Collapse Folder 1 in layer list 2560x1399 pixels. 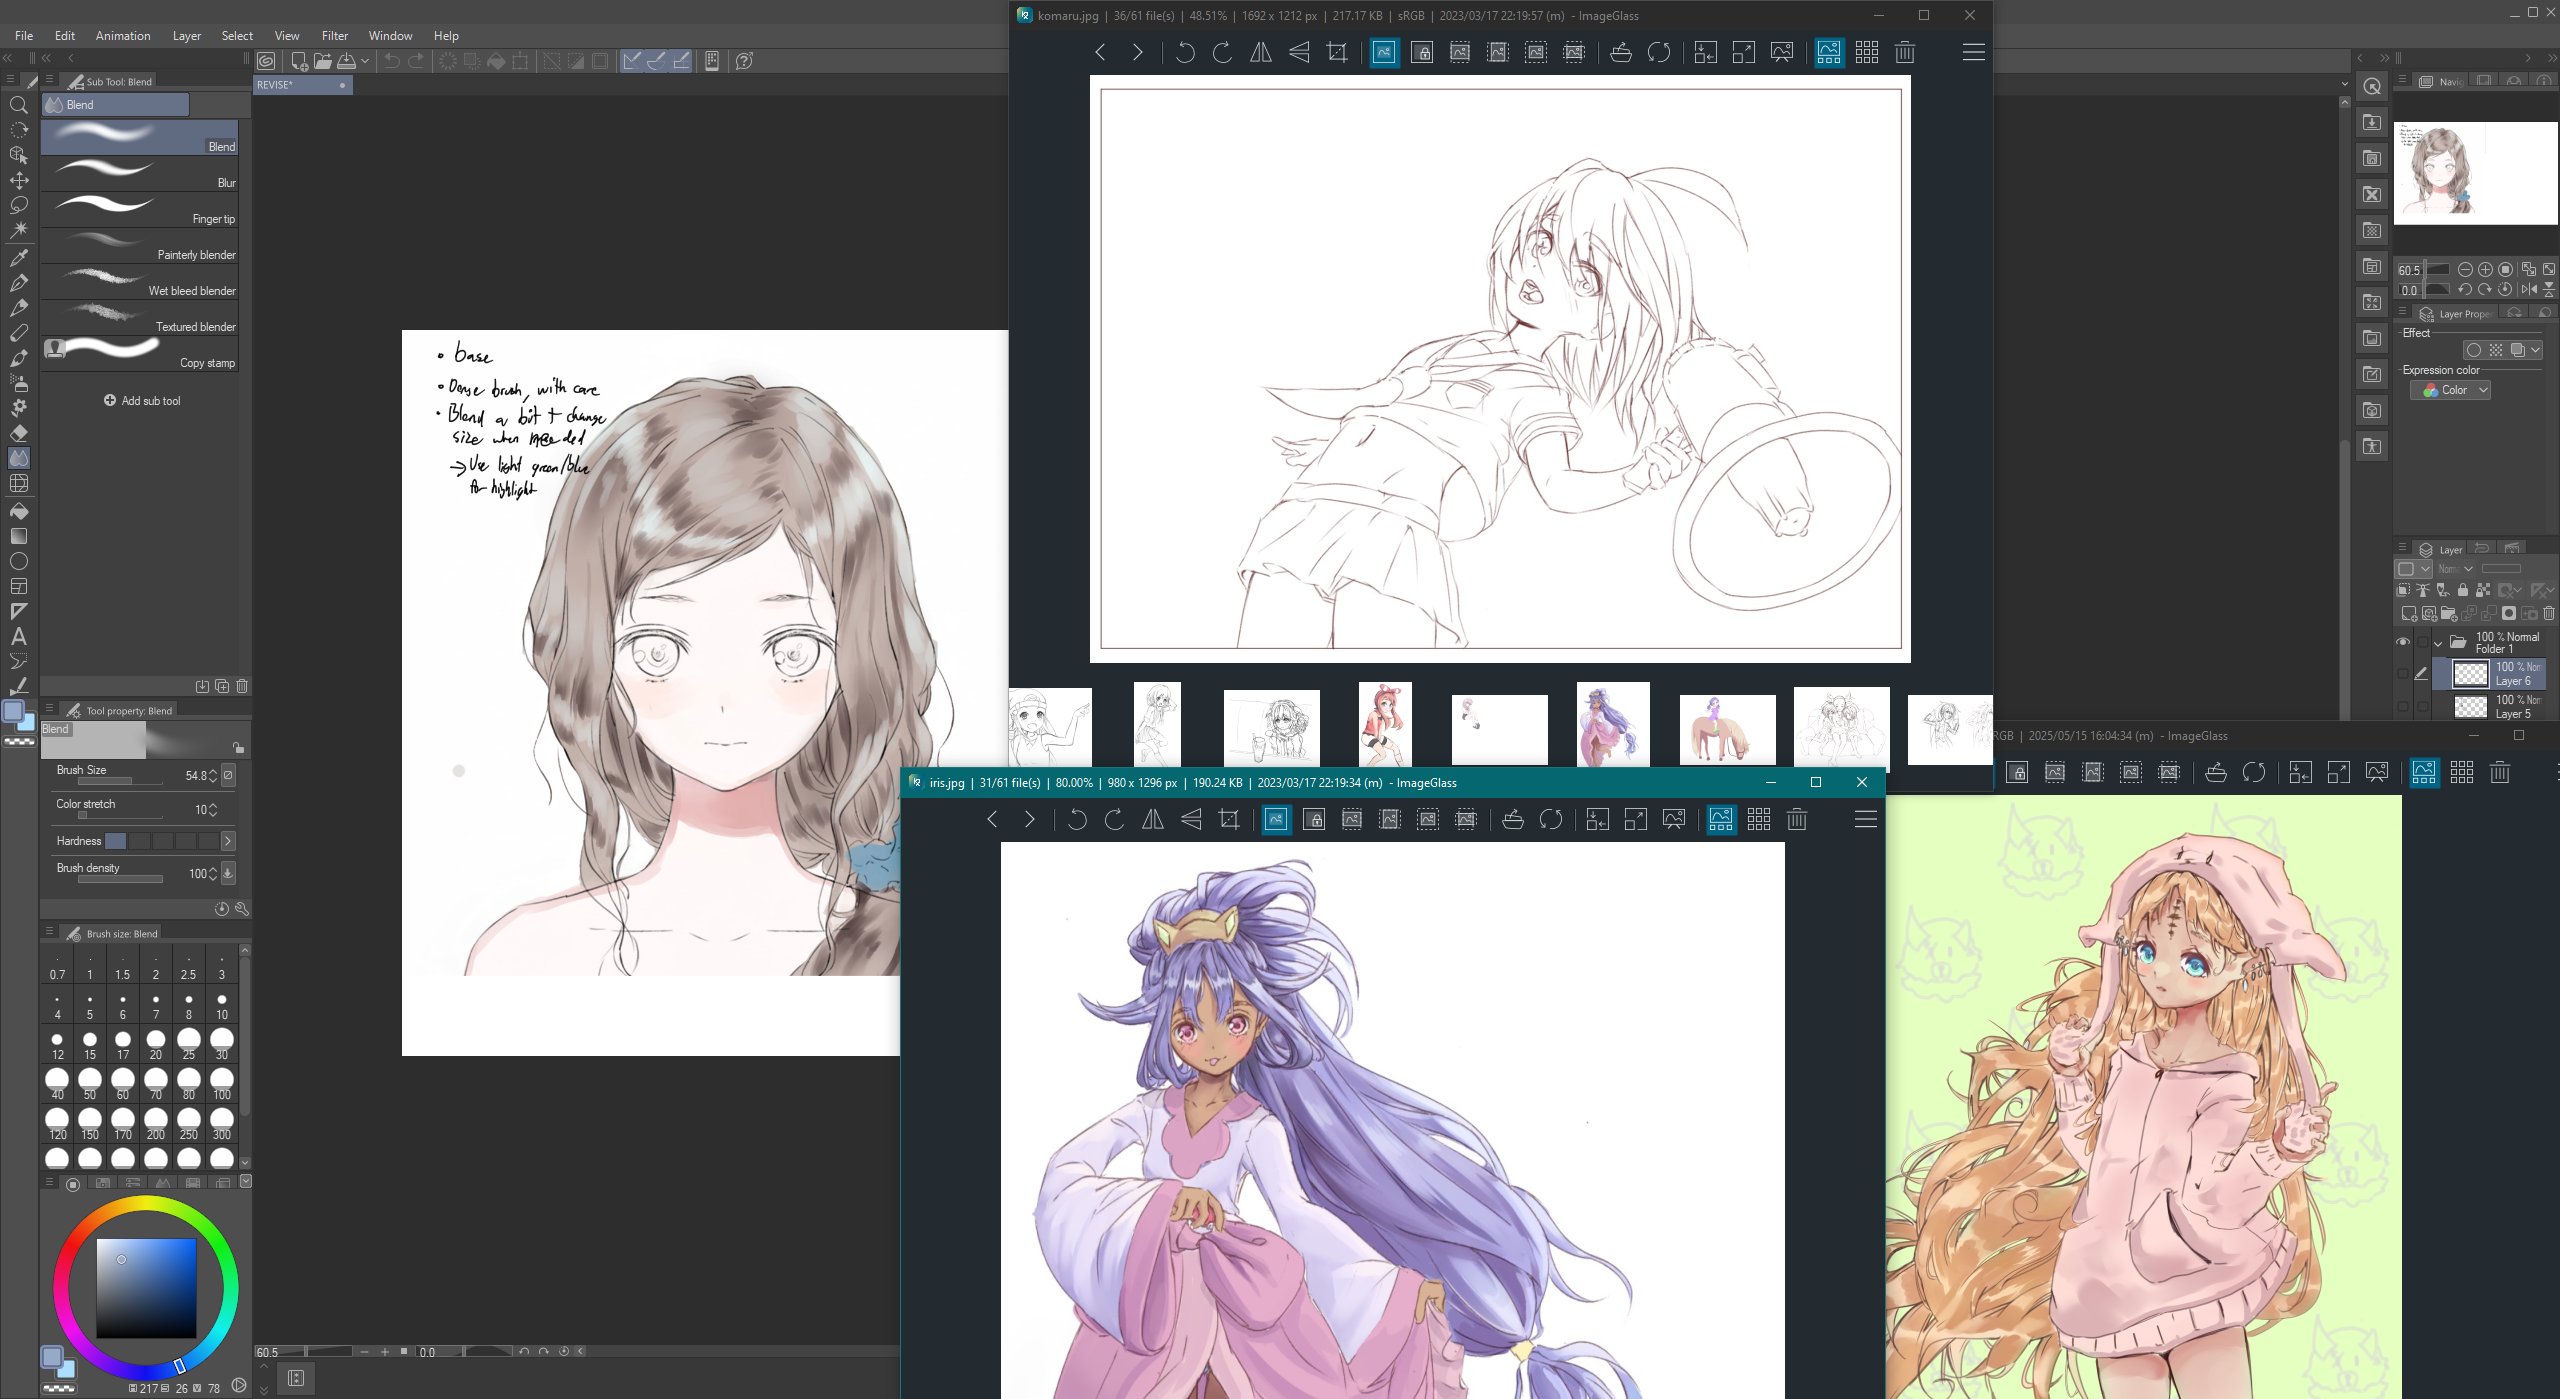[x=2438, y=643]
